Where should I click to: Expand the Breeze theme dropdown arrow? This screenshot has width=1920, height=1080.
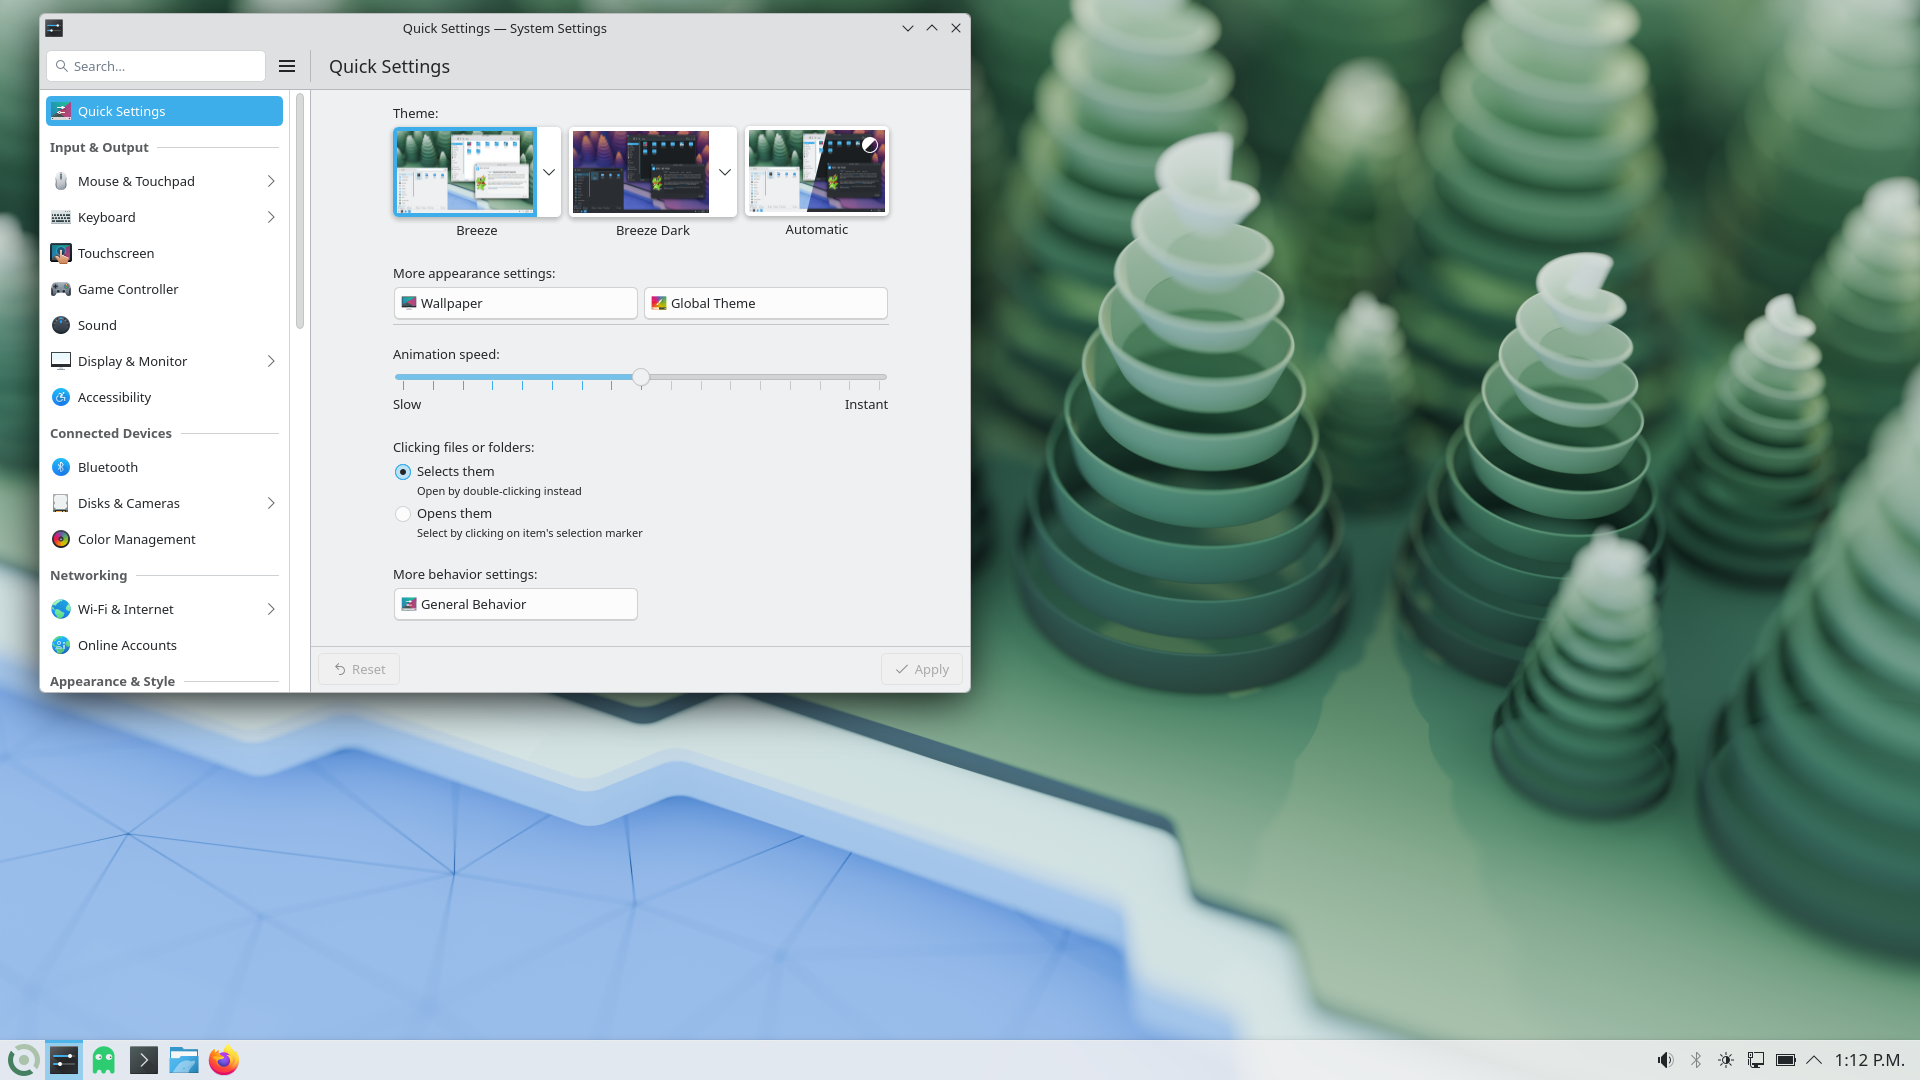tap(549, 172)
